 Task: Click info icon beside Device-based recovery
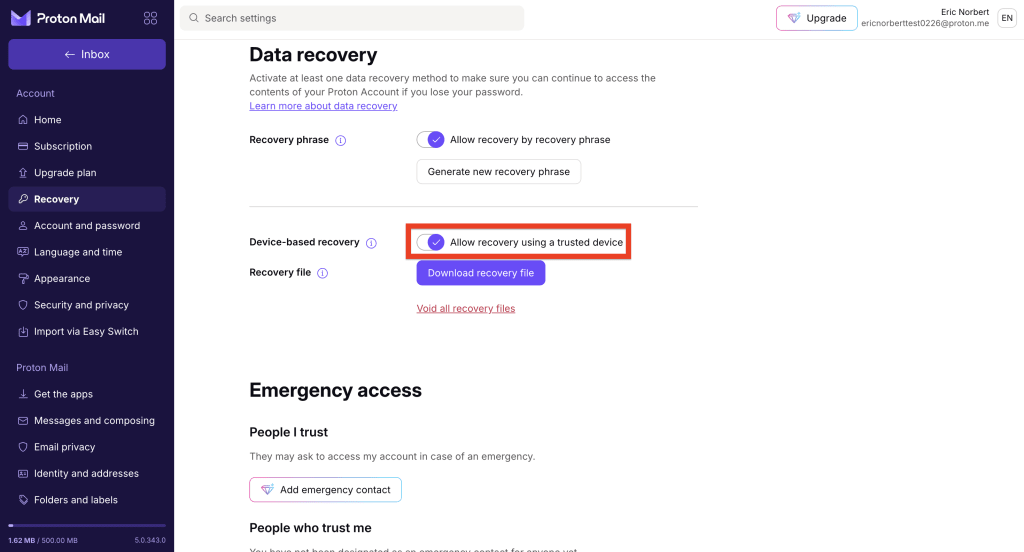tap(371, 243)
